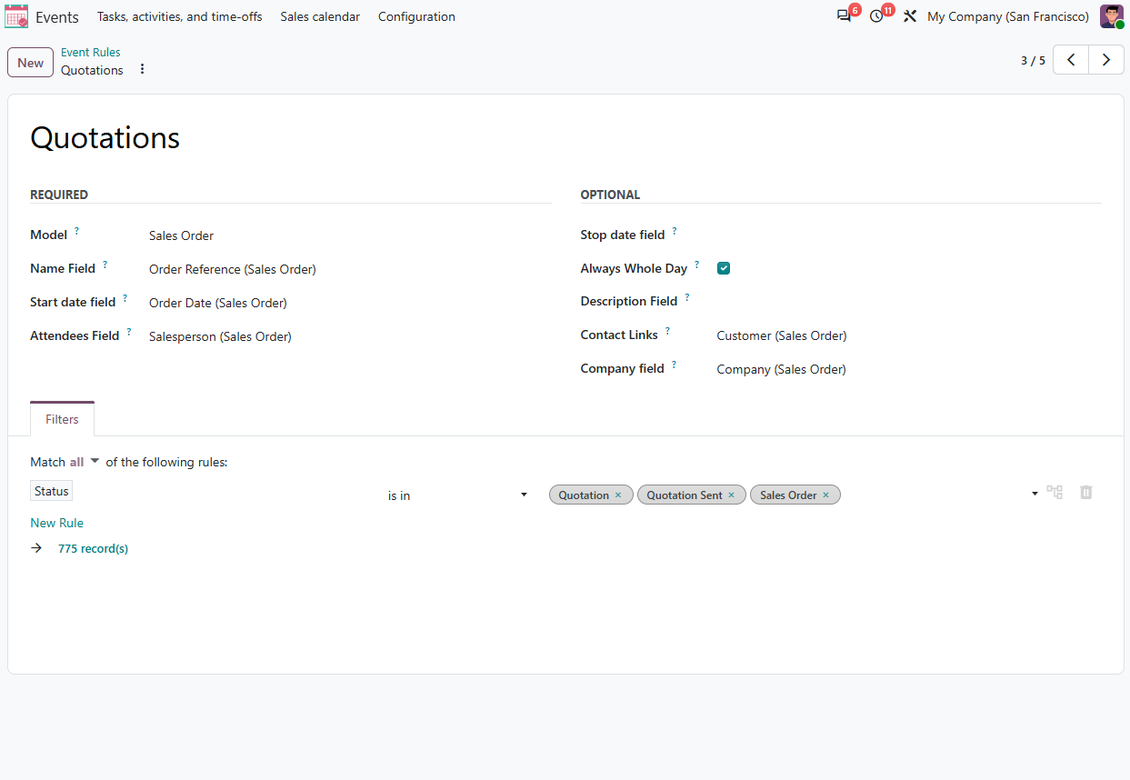
Task: Click the Quotations title field
Action: (105, 138)
